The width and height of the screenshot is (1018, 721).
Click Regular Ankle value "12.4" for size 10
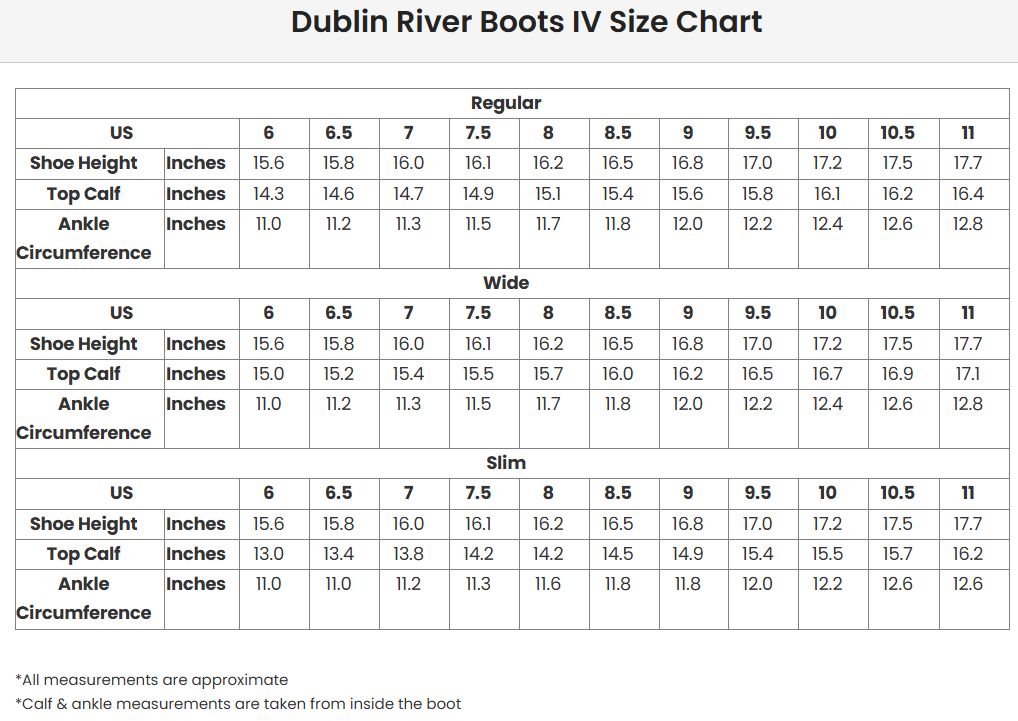tap(827, 224)
